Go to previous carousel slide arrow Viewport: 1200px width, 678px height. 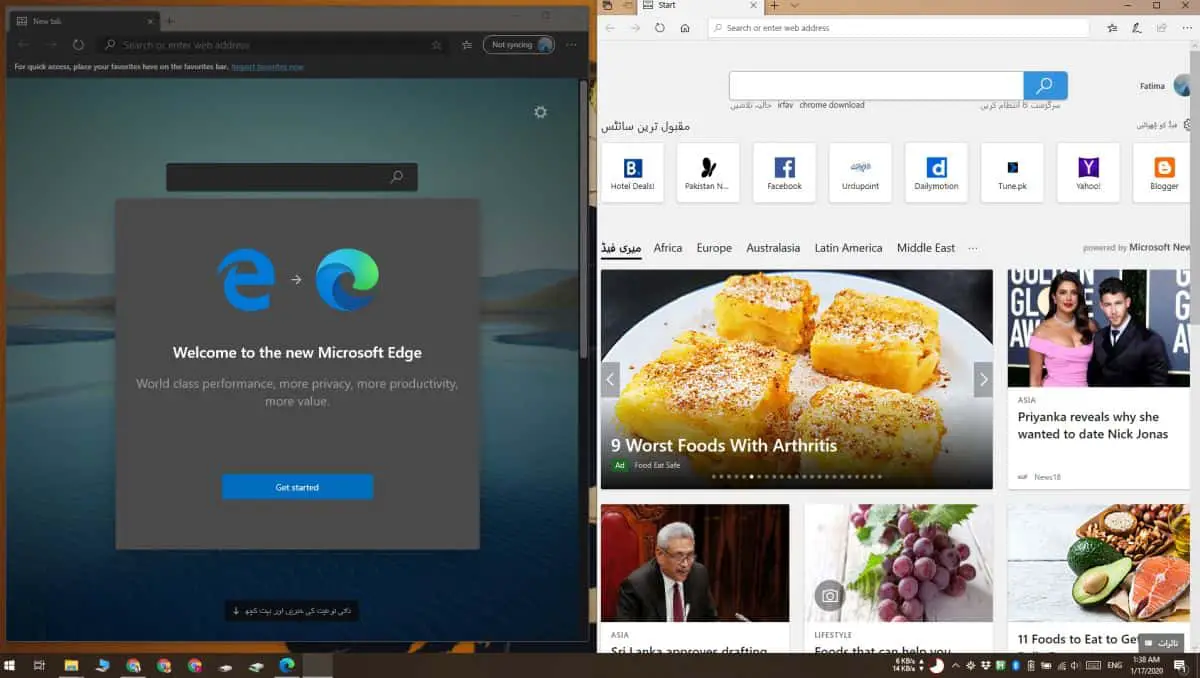tap(610, 380)
